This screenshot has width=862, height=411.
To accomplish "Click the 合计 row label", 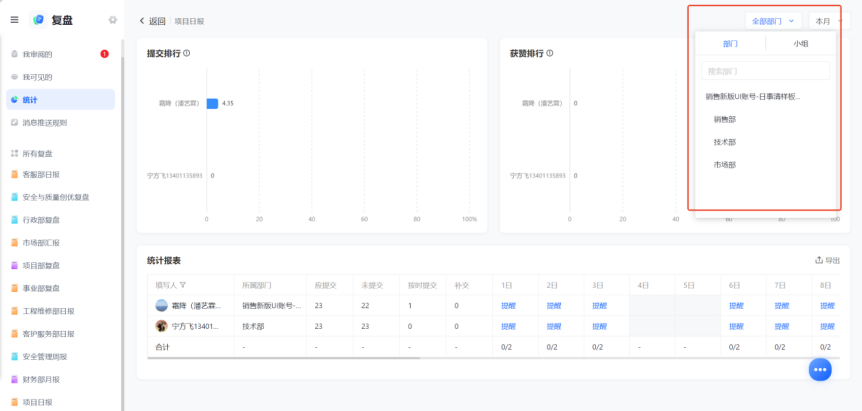I will click(x=162, y=347).
